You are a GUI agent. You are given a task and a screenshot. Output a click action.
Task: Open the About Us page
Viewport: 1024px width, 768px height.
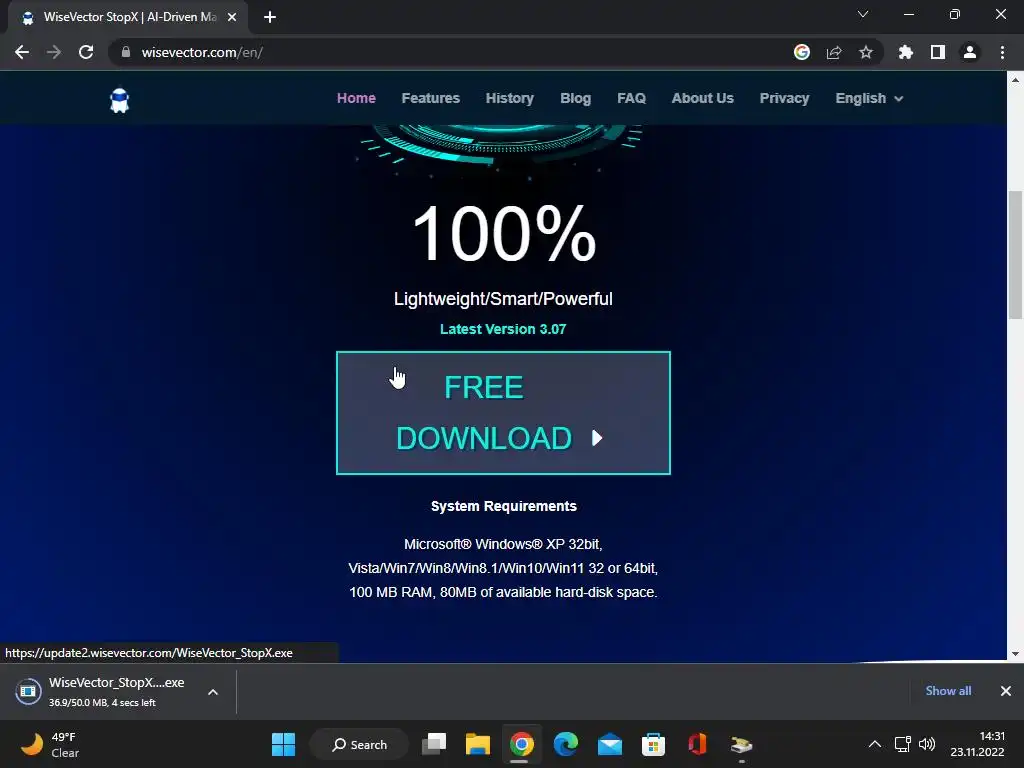[703, 99]
